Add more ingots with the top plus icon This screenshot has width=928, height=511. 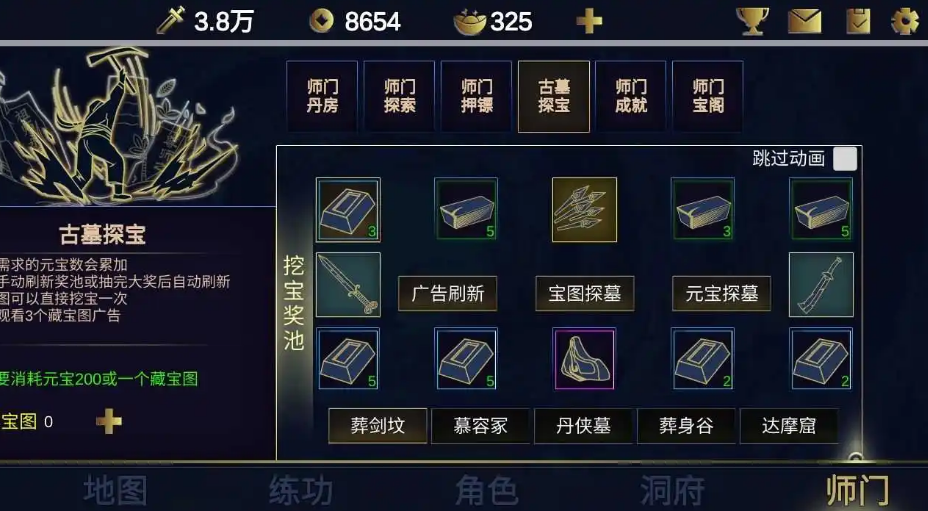pos(589,22)
